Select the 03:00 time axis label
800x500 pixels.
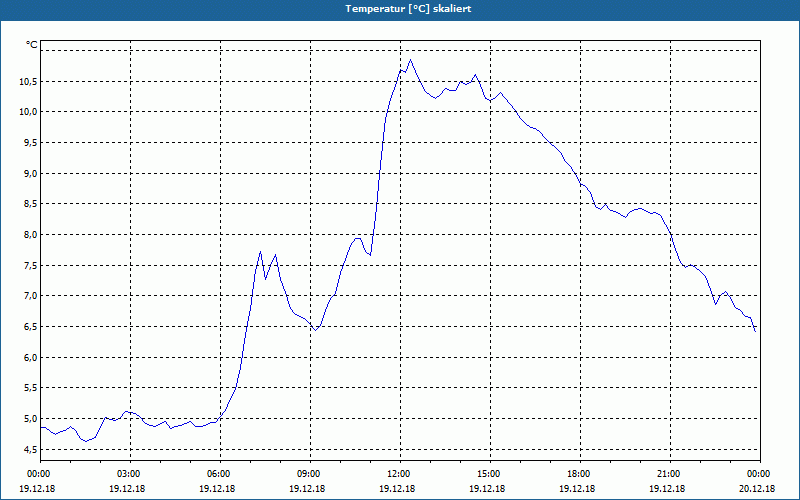click(130, 474)
